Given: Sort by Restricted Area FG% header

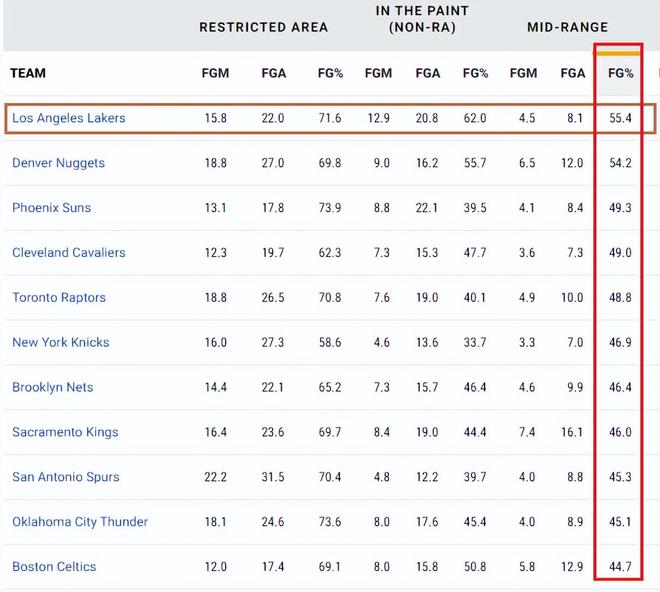Looking at the screenshot, I should [330, 73].
